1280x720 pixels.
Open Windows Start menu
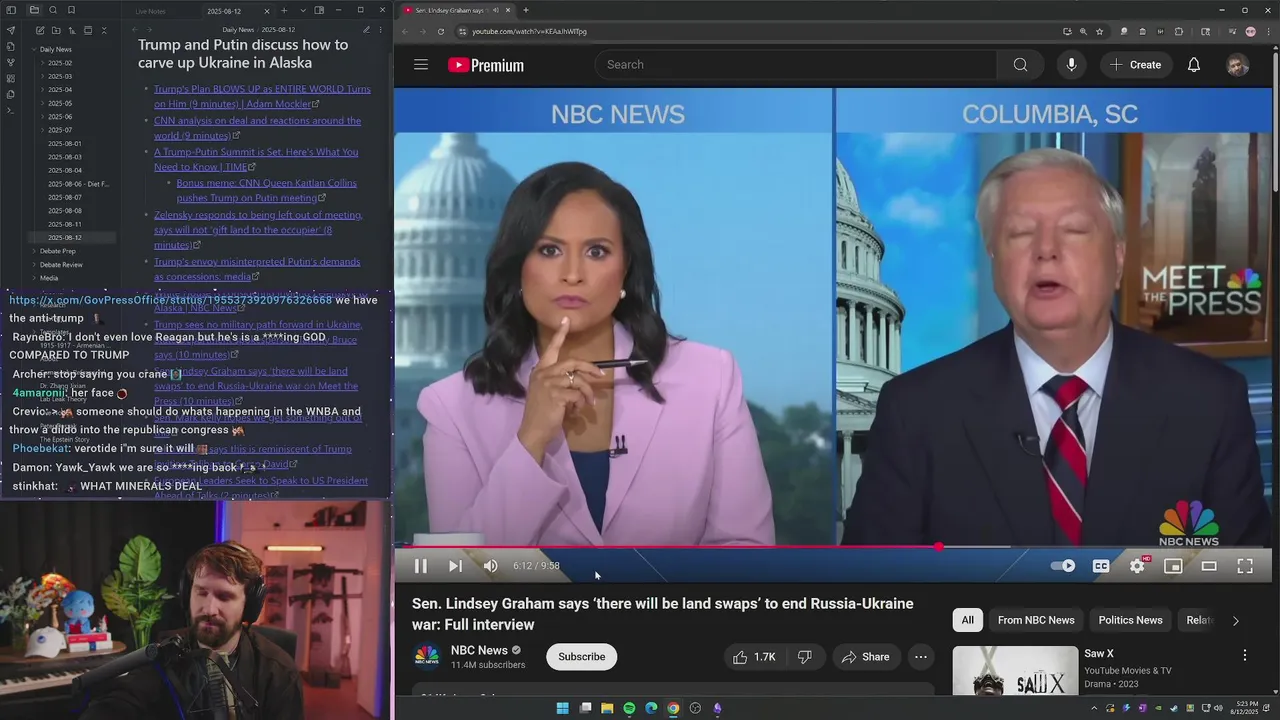click(562, 708)
